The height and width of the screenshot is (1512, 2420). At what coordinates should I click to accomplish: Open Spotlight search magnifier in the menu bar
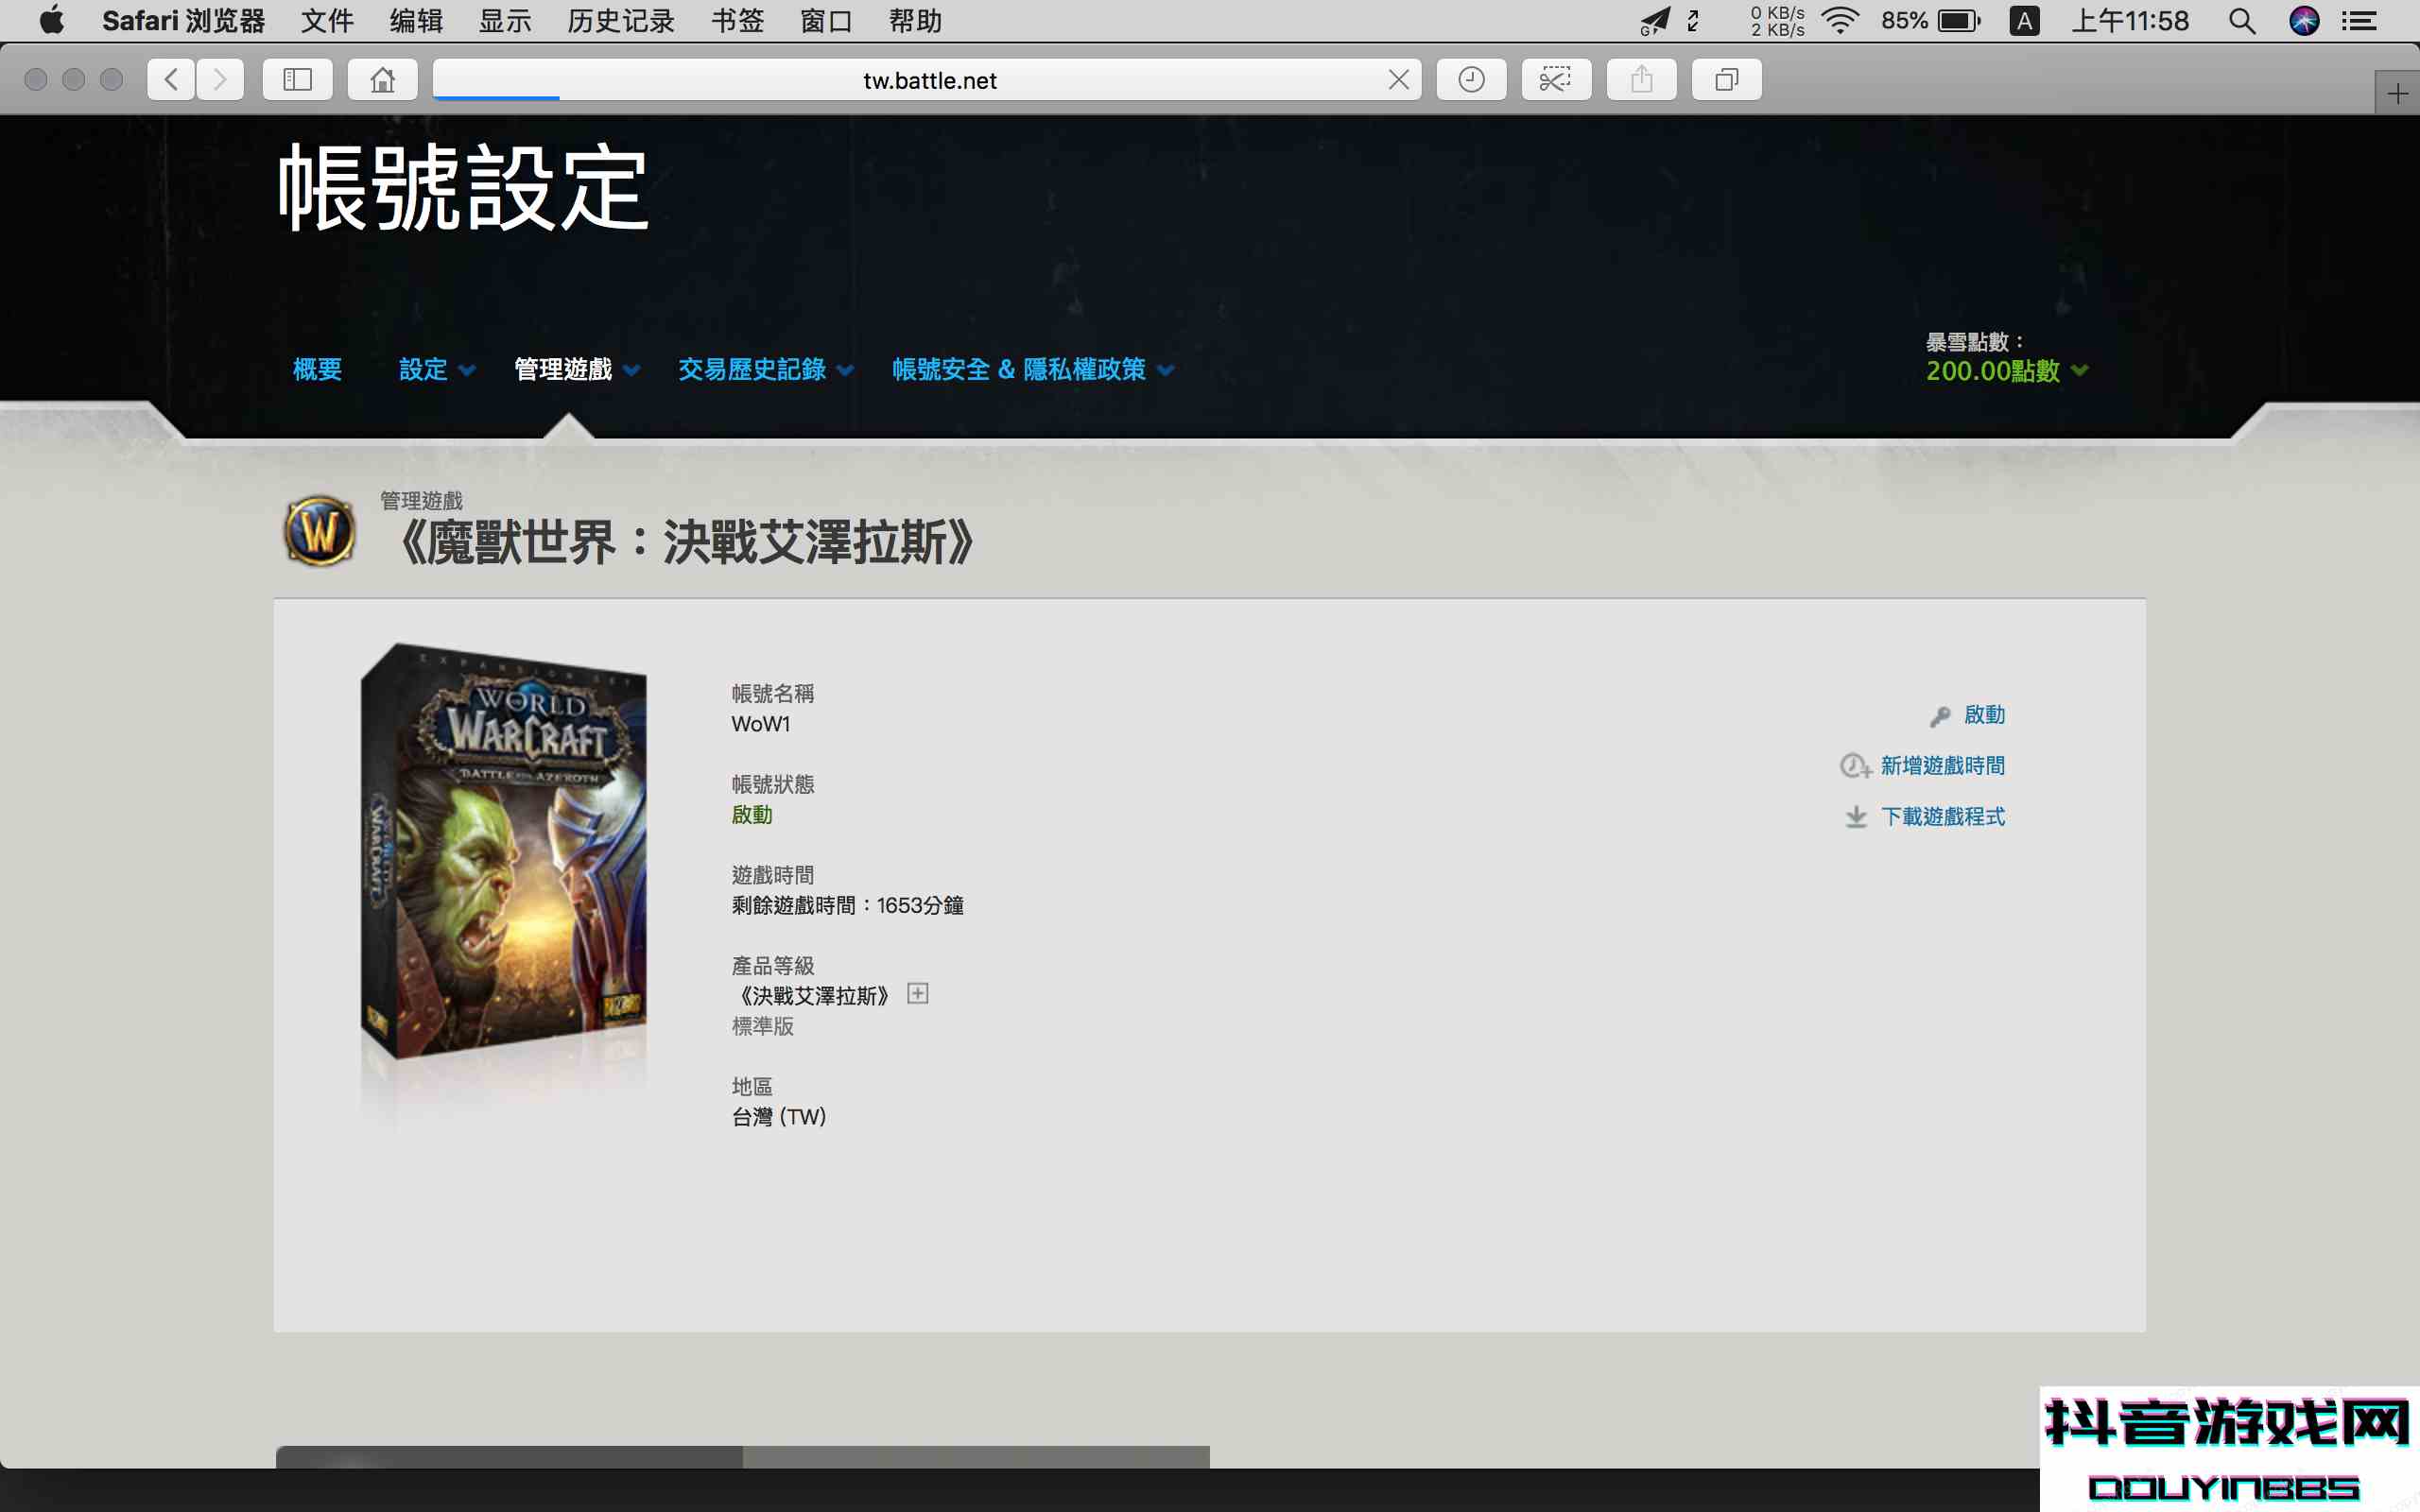pos(2242,21)
